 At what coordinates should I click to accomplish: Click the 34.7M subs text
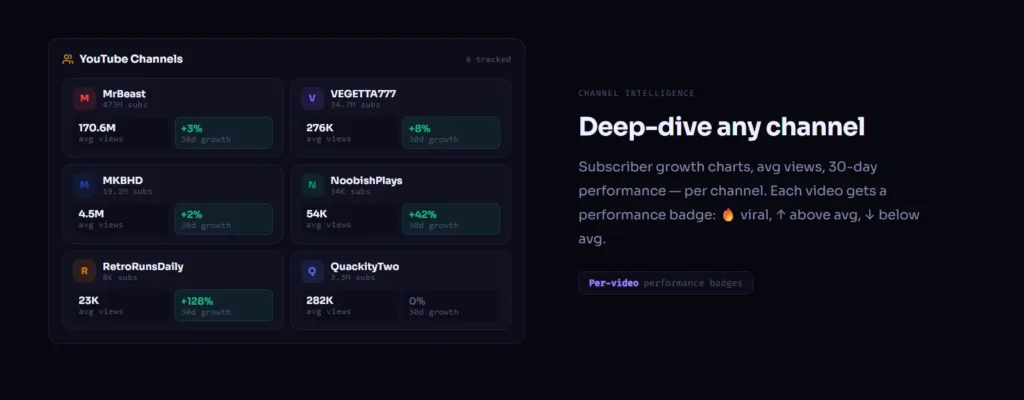click(x=355, y=105)
